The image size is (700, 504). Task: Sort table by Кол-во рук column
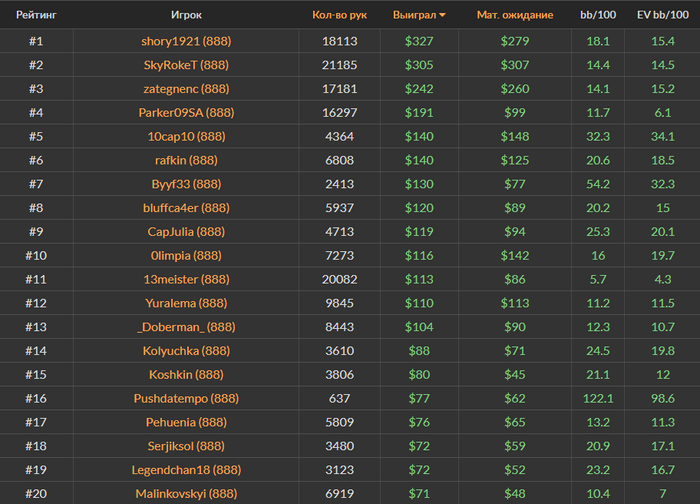tap(340, 16)
